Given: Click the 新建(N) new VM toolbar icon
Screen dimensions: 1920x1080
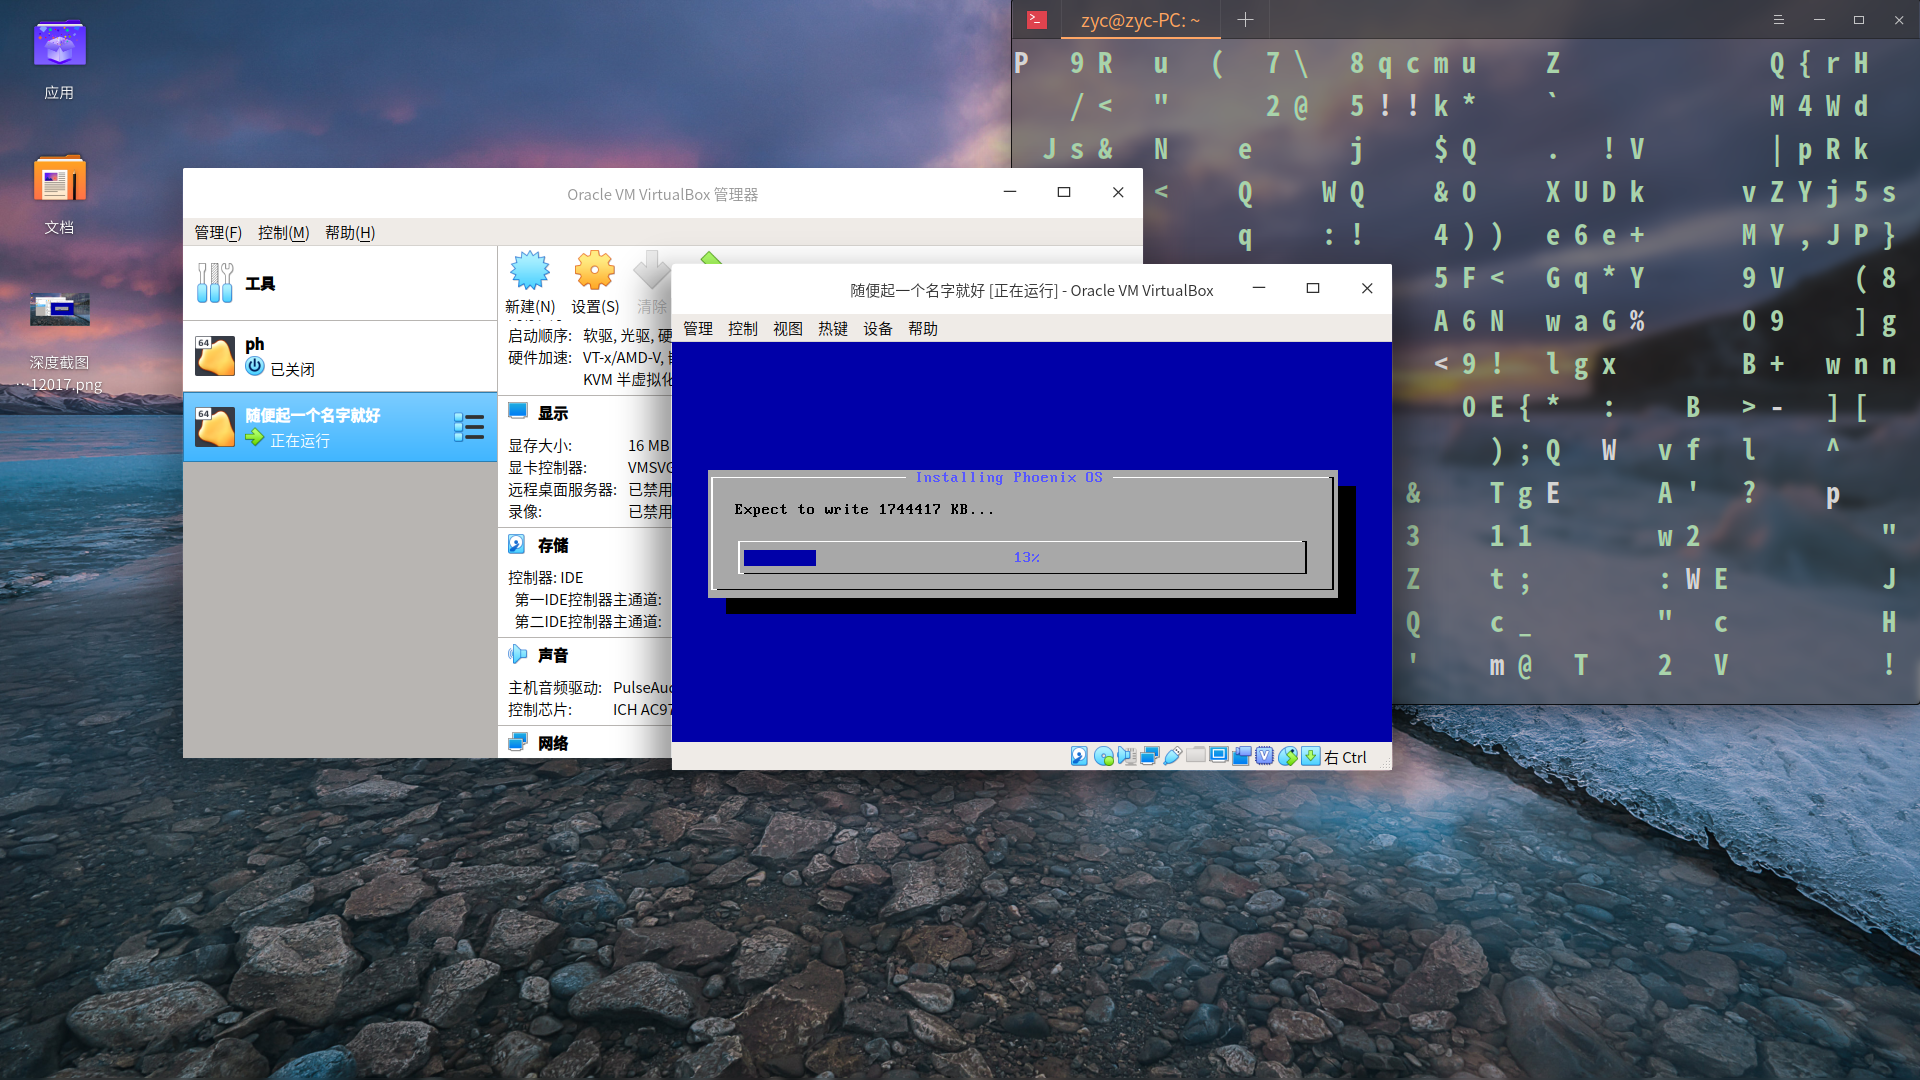Looking at the screenshot, I should tap(530, 283).
